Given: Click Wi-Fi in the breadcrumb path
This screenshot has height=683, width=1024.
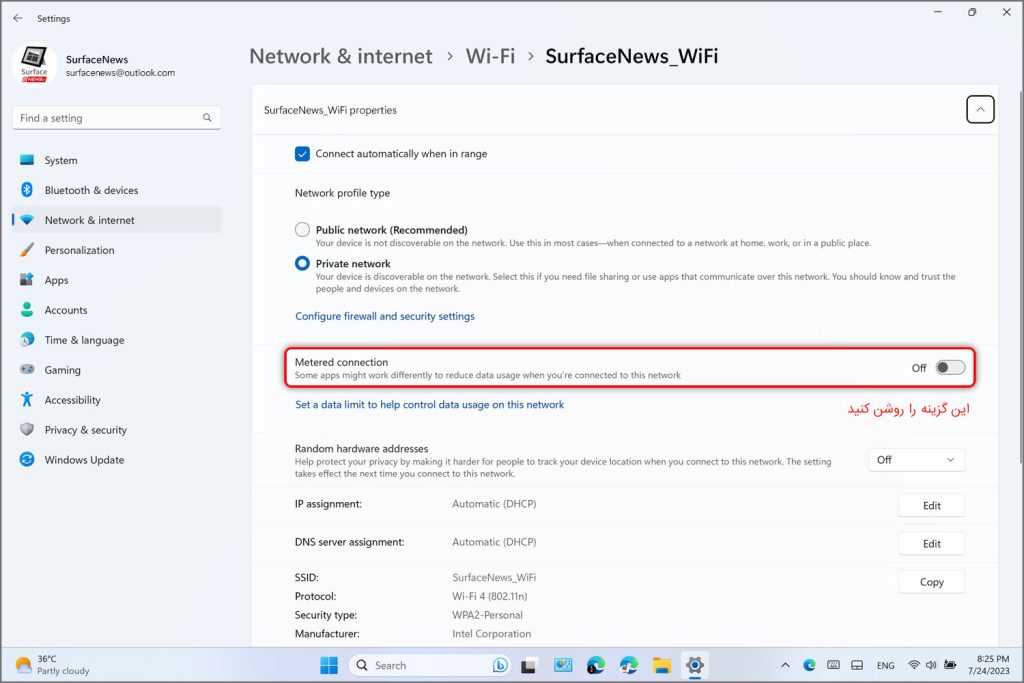Looking at the screenshot, I should click(490, 57).
